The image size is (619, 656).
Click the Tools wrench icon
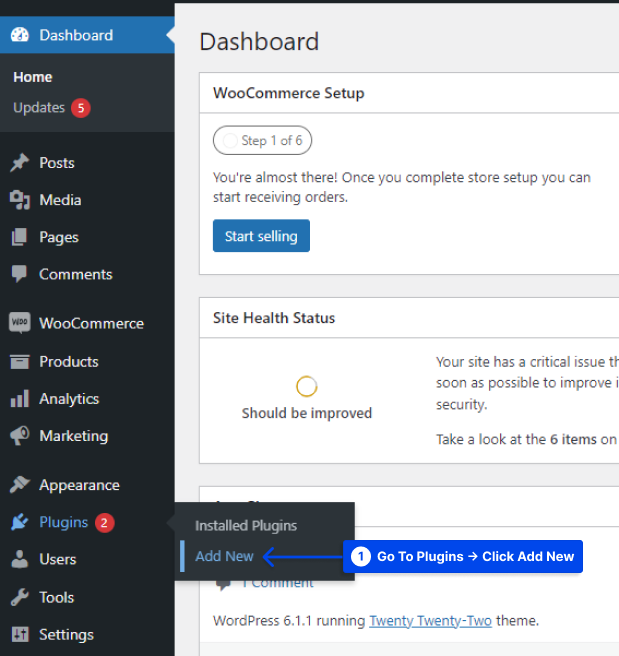tap(20, 597)
